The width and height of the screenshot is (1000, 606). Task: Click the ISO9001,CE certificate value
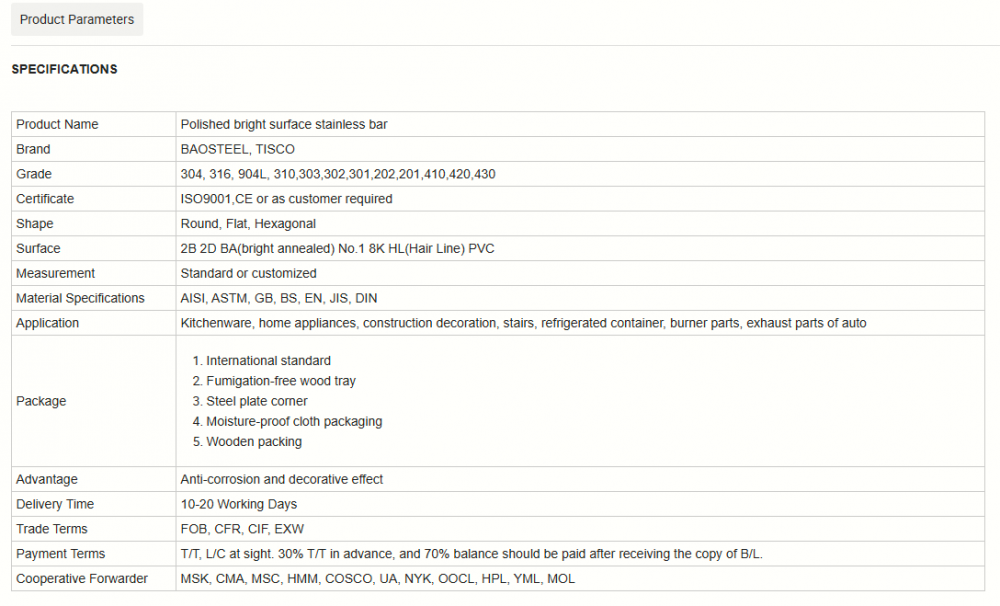tap(286, 199)
